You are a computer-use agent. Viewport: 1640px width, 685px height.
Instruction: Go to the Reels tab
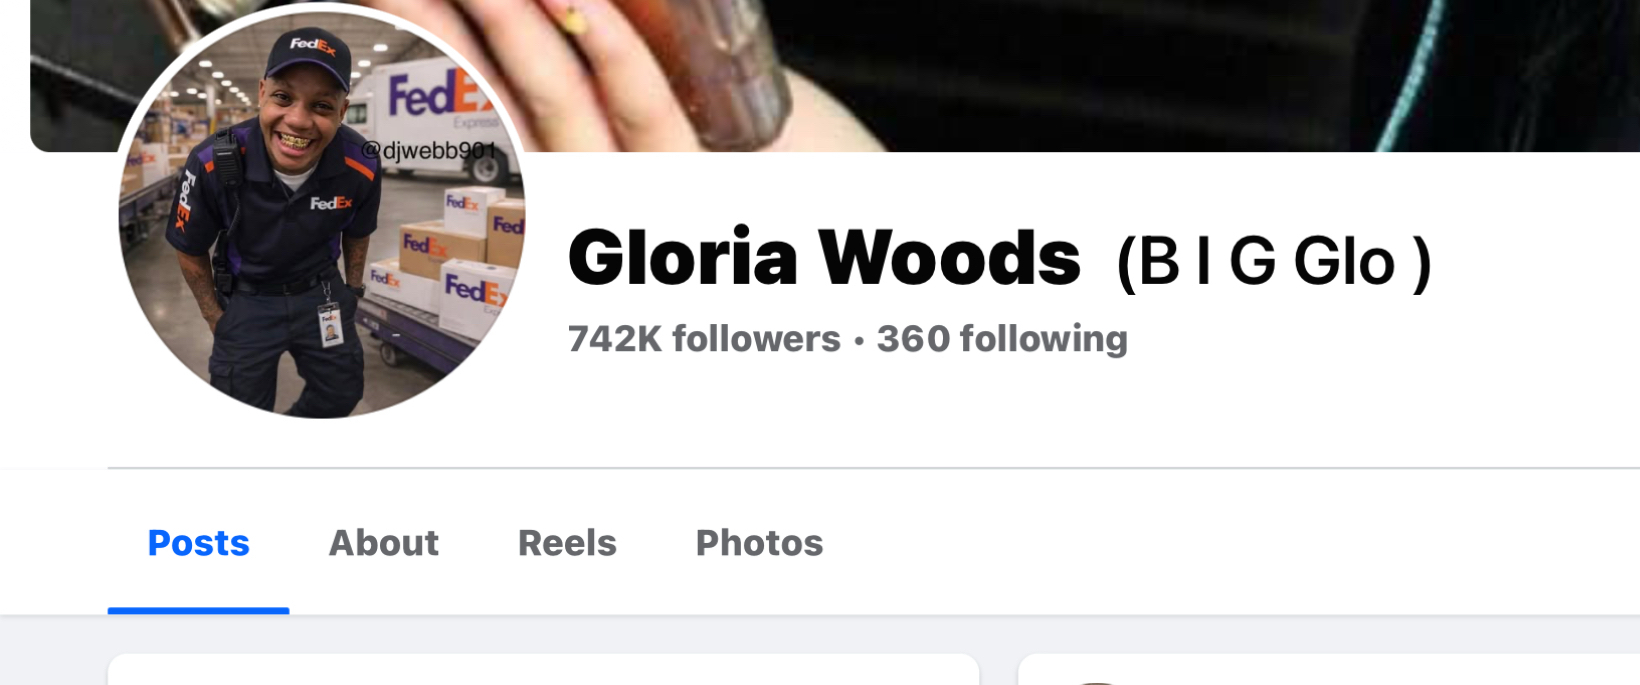[x=567, y=543]
